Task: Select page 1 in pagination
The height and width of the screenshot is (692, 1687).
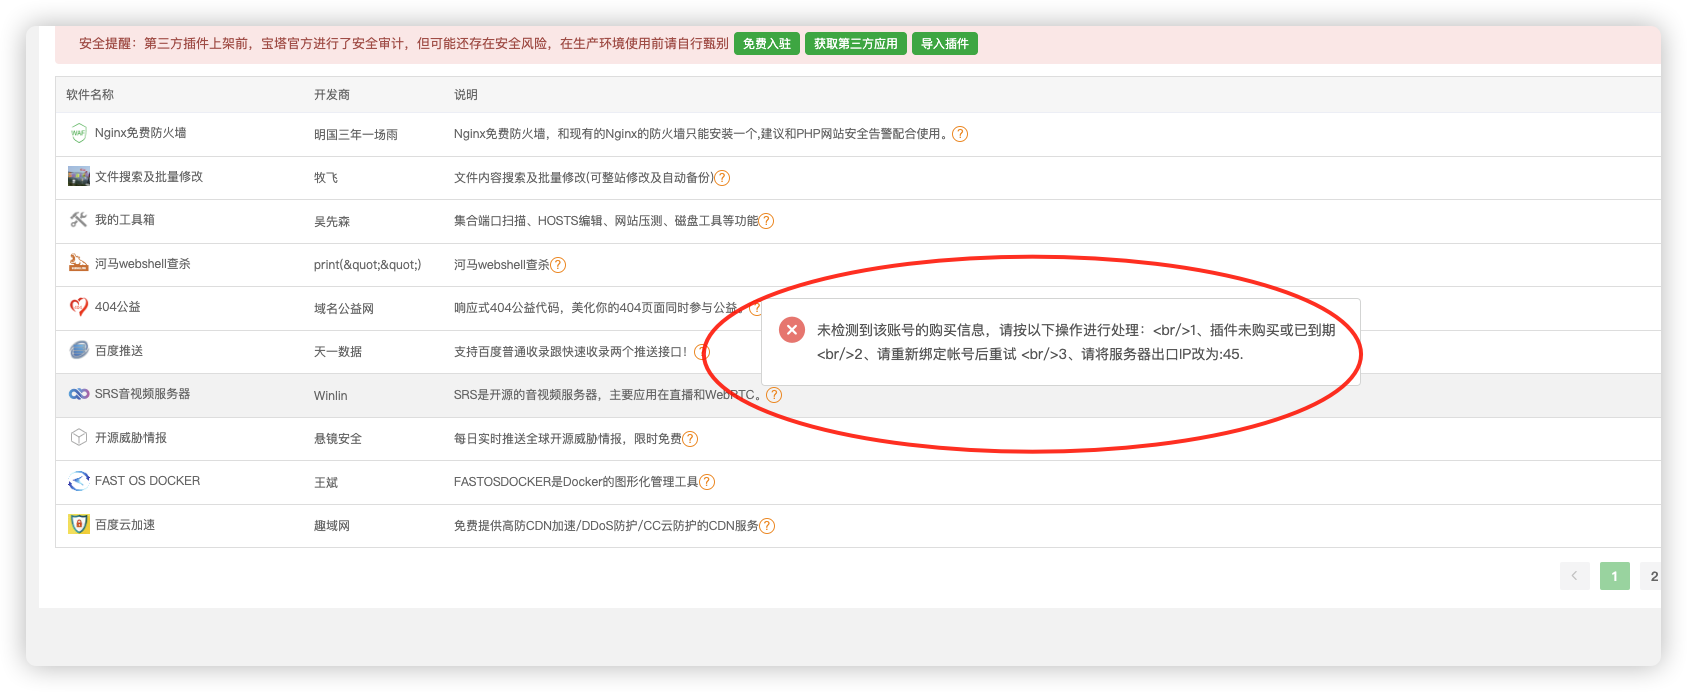Action: [x=1614, y=576]
